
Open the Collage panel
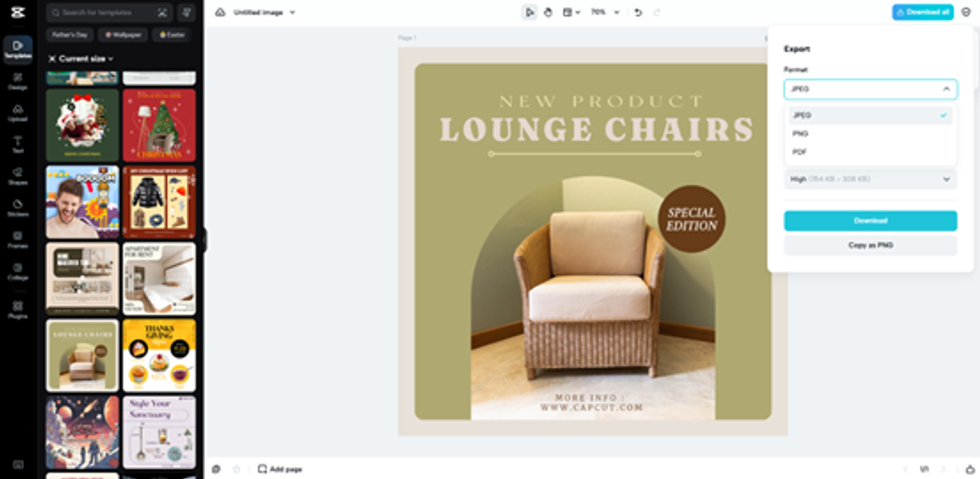(x=17, y=270)
